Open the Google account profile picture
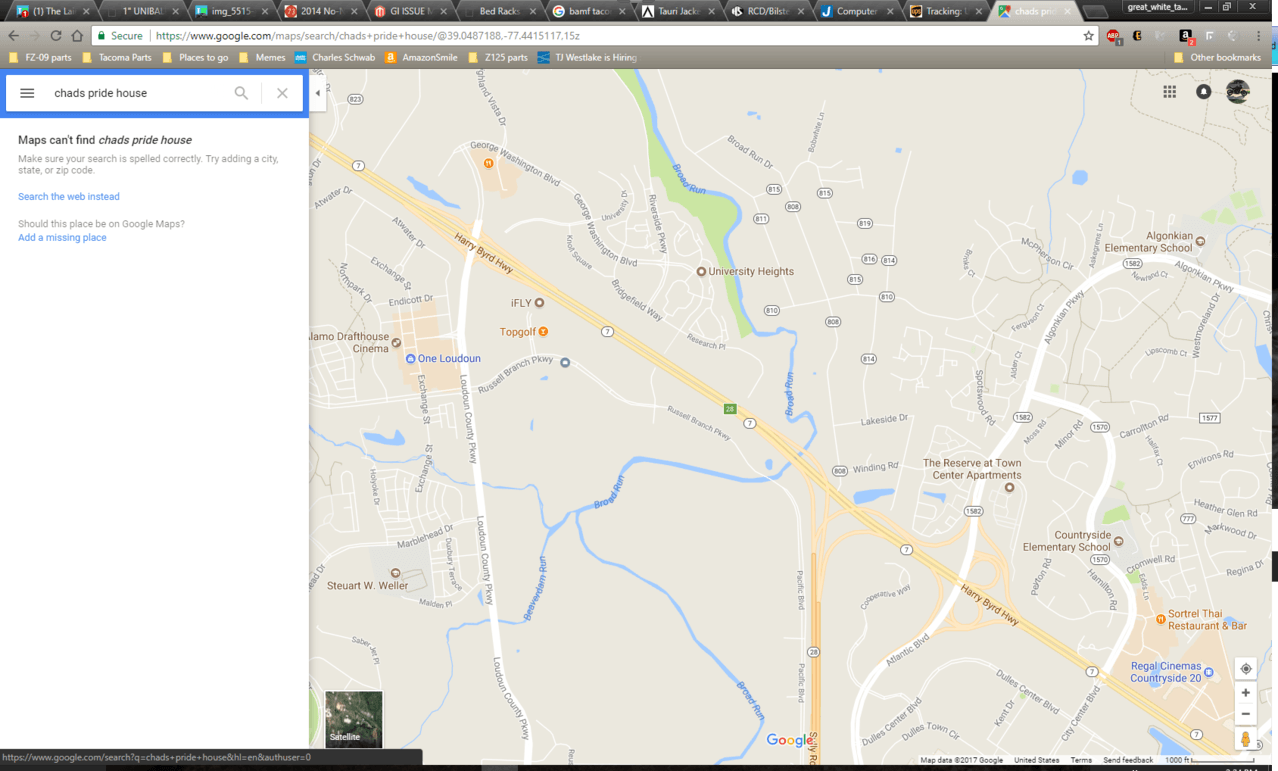 1238,92
